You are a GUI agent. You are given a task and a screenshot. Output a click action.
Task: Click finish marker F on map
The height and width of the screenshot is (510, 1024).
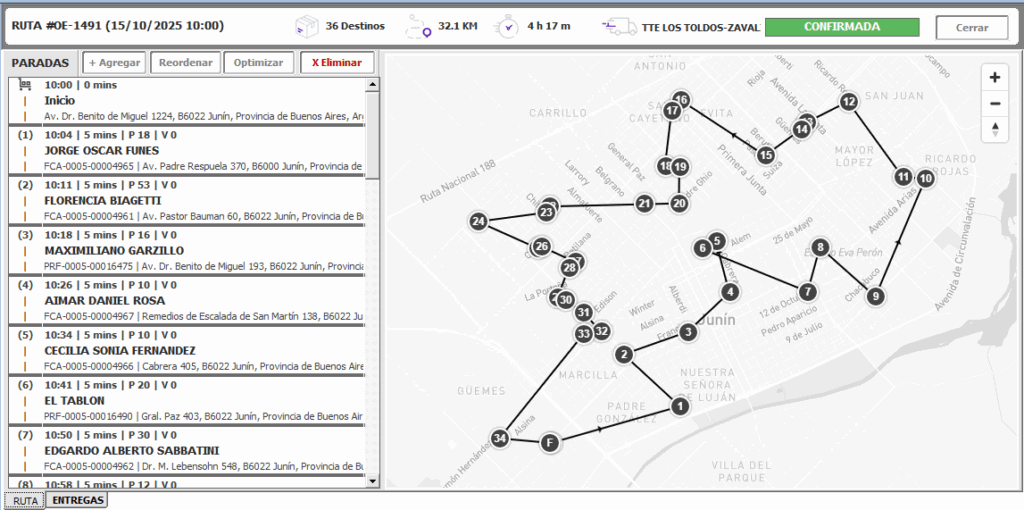tap(549, 441)
